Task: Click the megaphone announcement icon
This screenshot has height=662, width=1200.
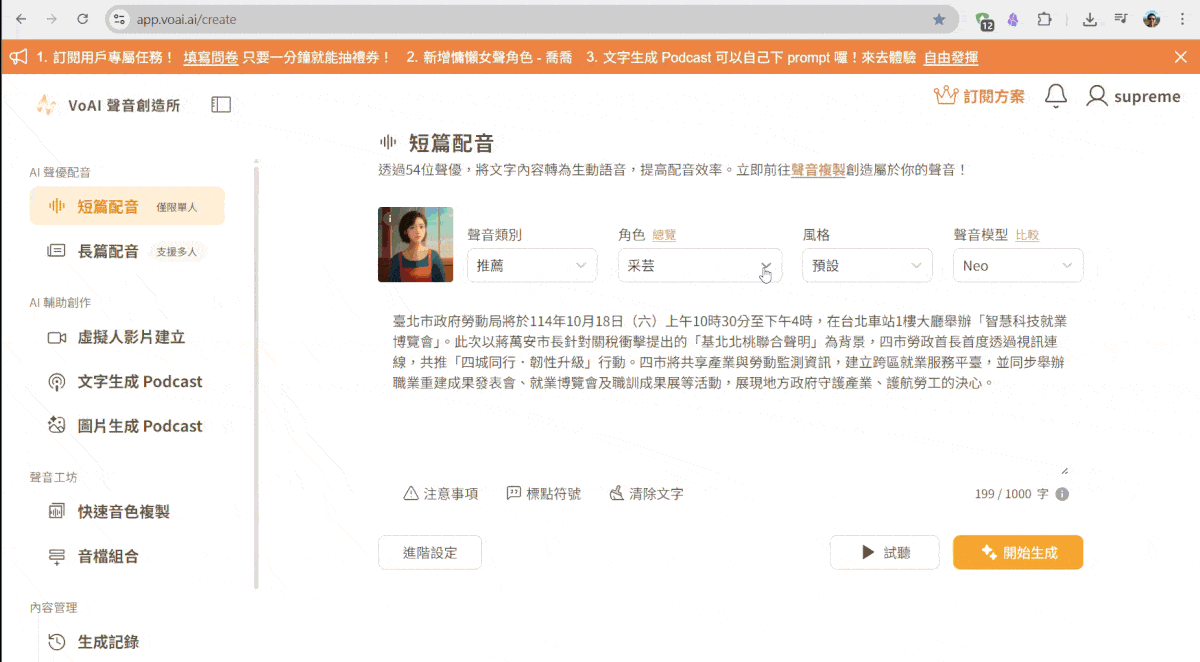Action: [x=18, y=57]
